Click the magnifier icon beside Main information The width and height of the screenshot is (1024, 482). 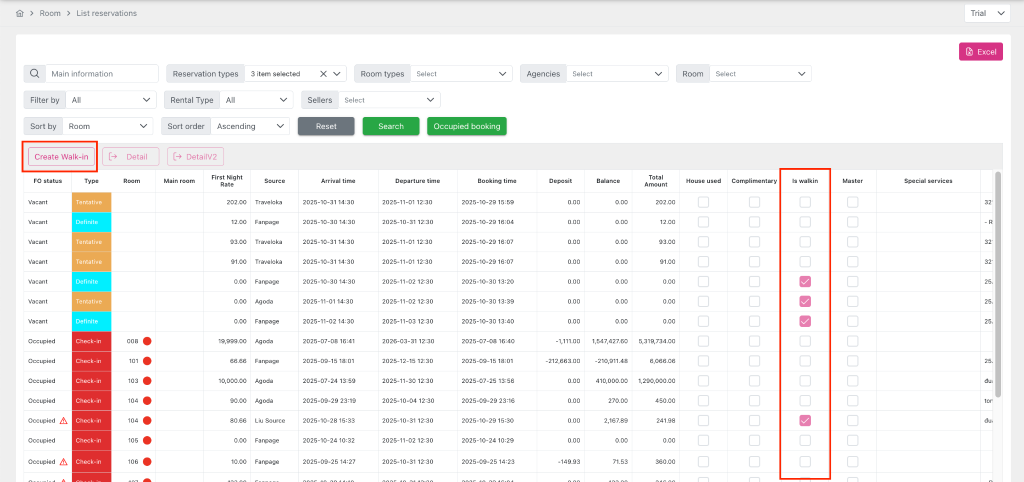[x=34, y=73]
